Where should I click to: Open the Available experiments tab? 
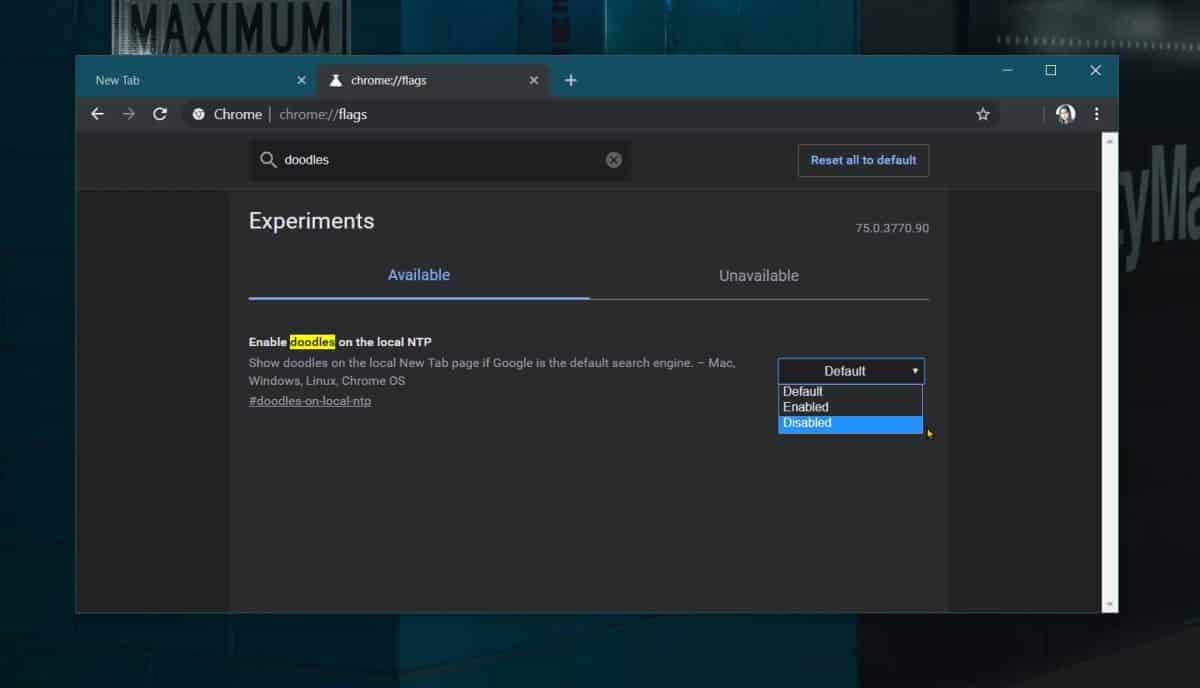click(419, 275)
